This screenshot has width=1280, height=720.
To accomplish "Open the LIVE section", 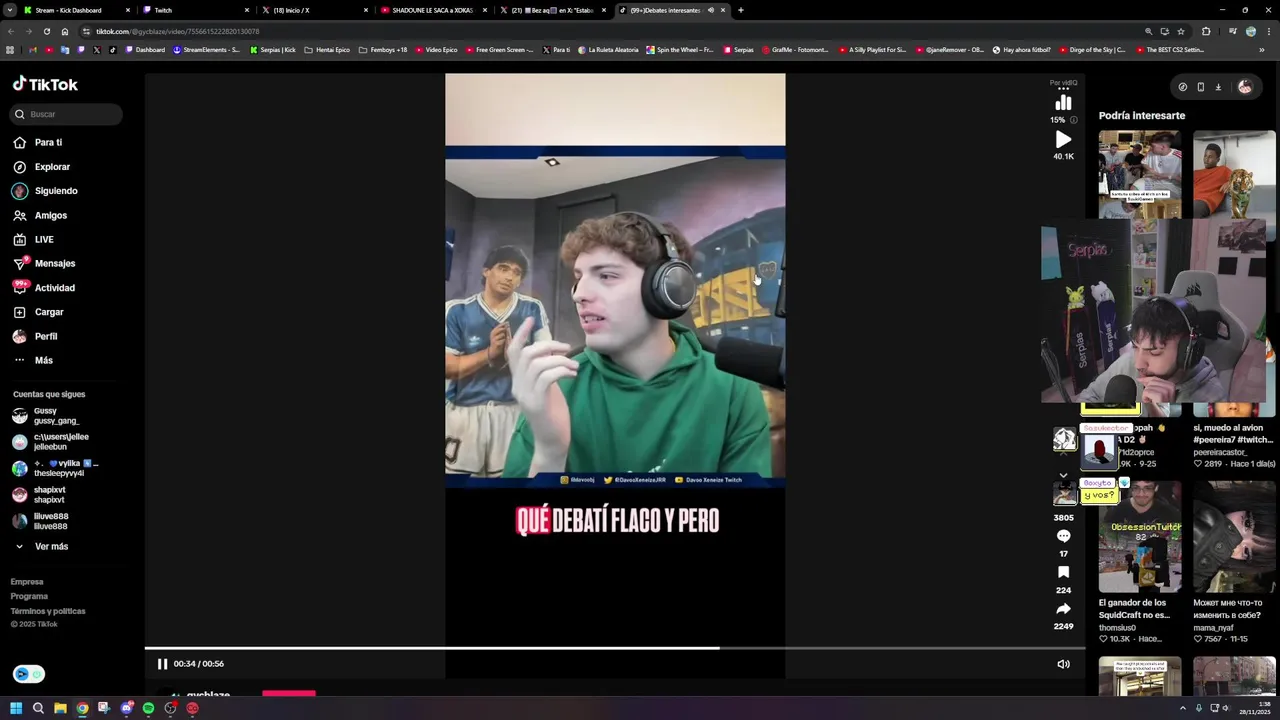I will pos(33,239).
